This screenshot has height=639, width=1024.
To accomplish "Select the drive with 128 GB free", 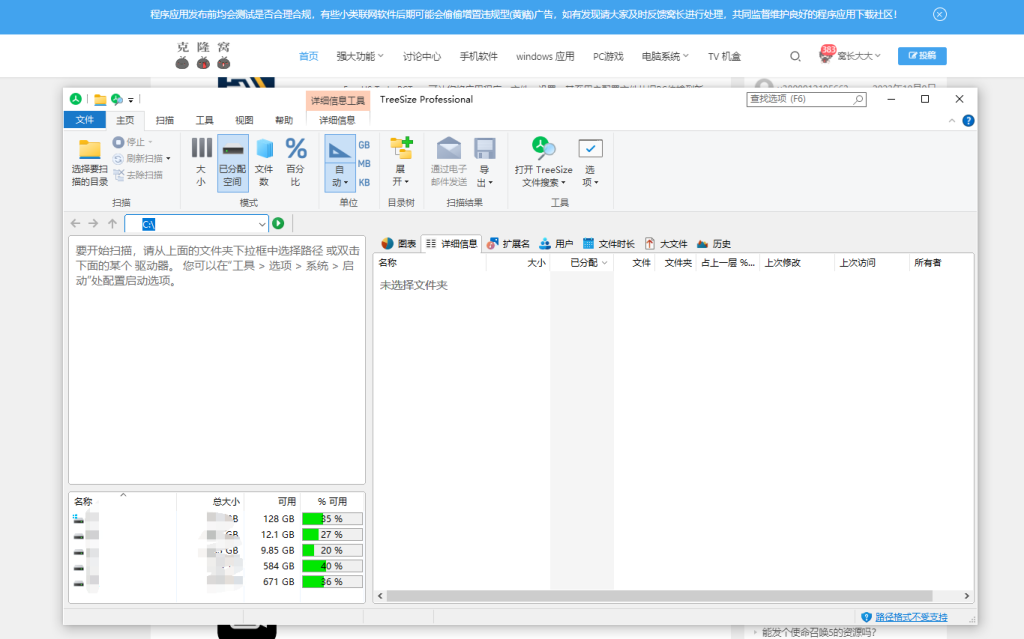I will 216,519.
